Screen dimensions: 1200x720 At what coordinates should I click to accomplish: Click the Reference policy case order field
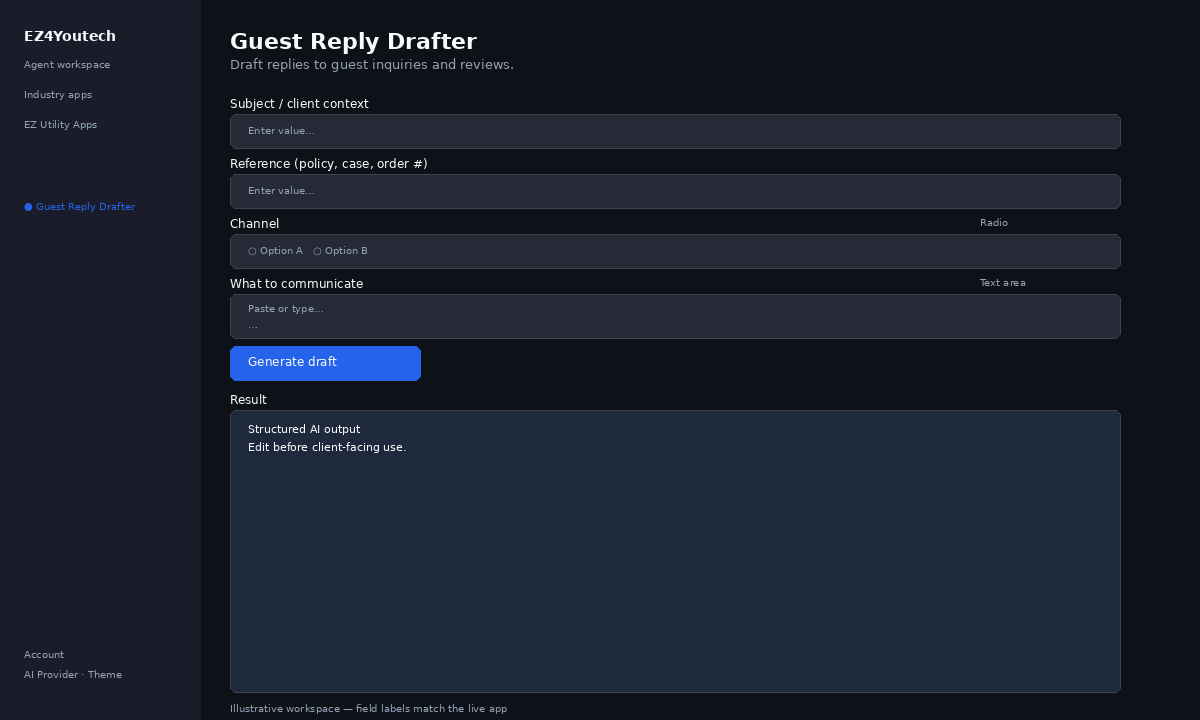pyautogui.click(x=675, y=191)
